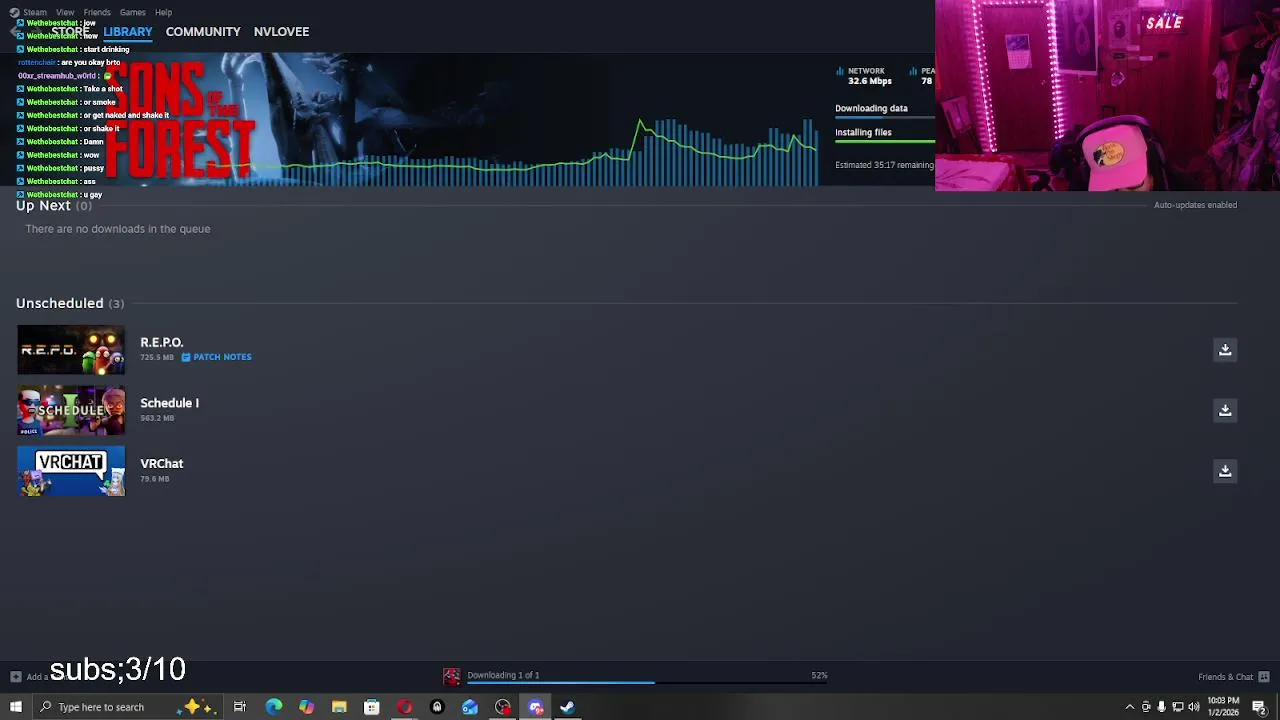Click the Installing files status label

(863, 132)
